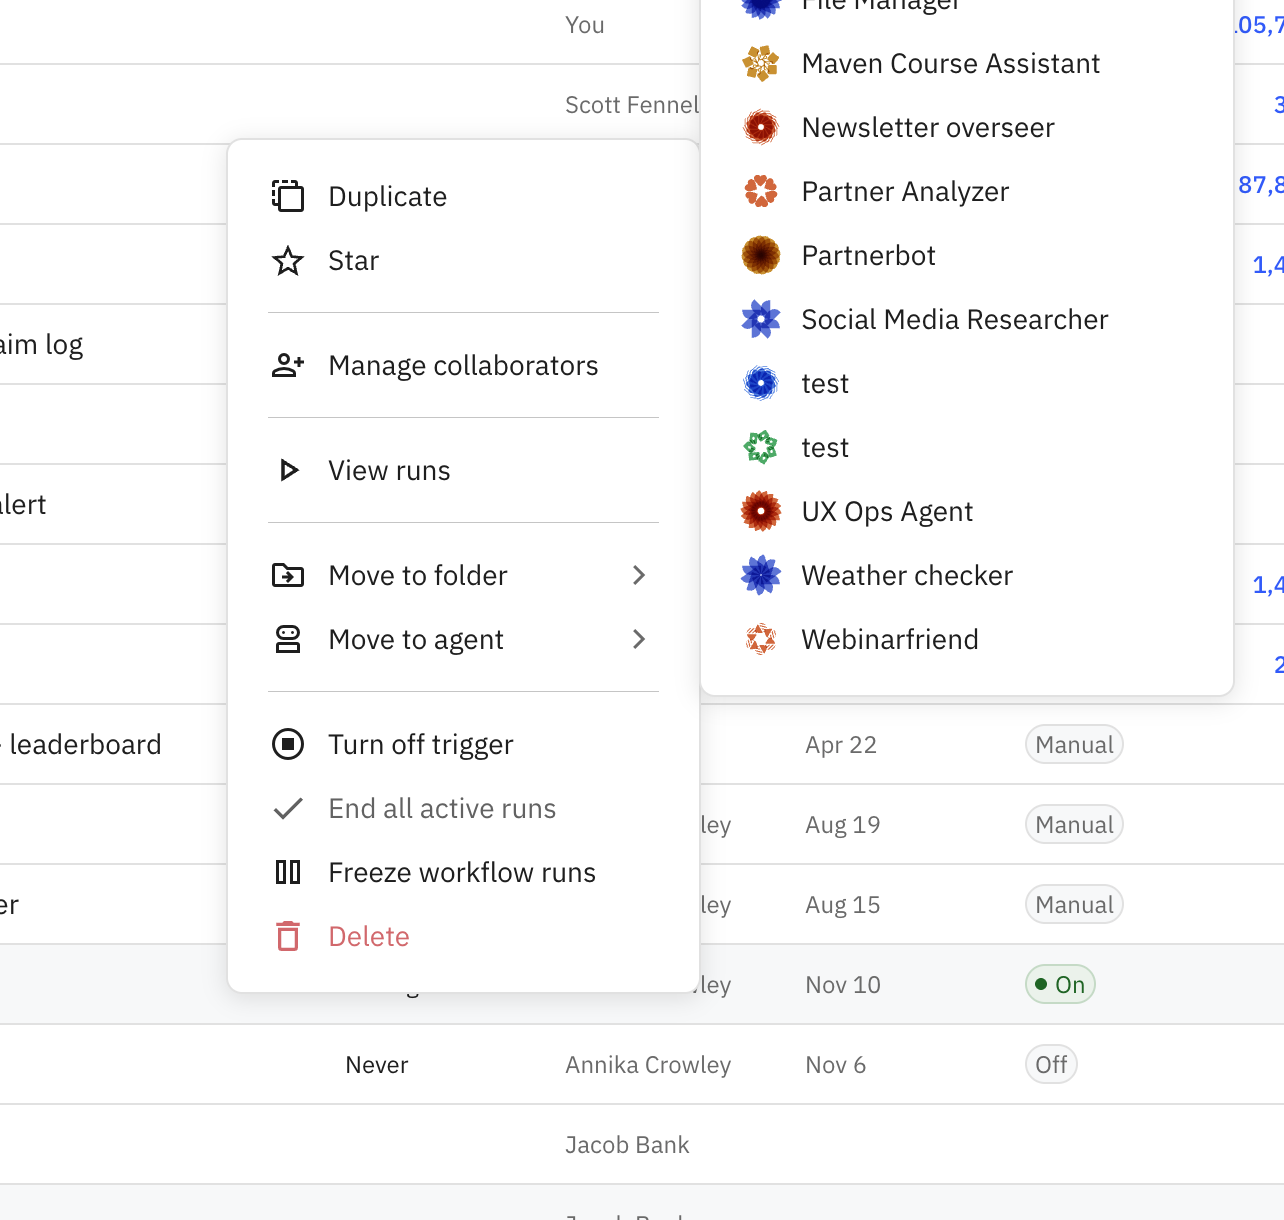Select Turn off trigger option
The height and width of the screenshot is (1220, 1284).
(421, 745)
